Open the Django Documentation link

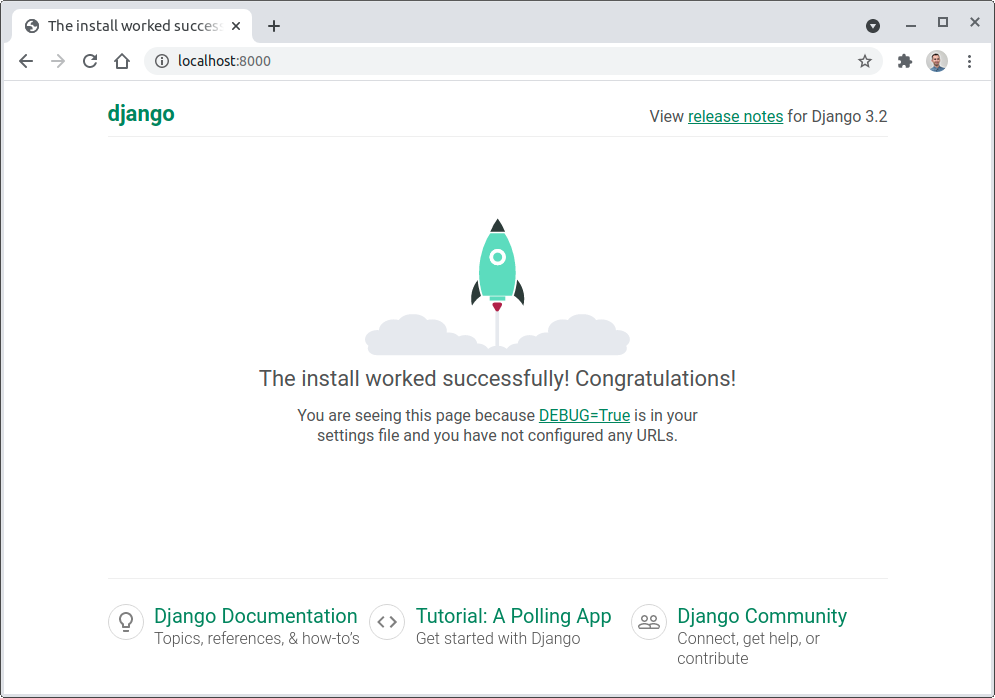click(256, 616)
